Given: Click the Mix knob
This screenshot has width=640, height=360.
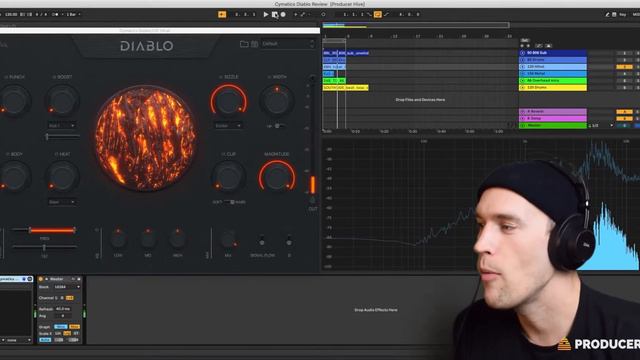Looking at the screenshot, I should [228, 240].
